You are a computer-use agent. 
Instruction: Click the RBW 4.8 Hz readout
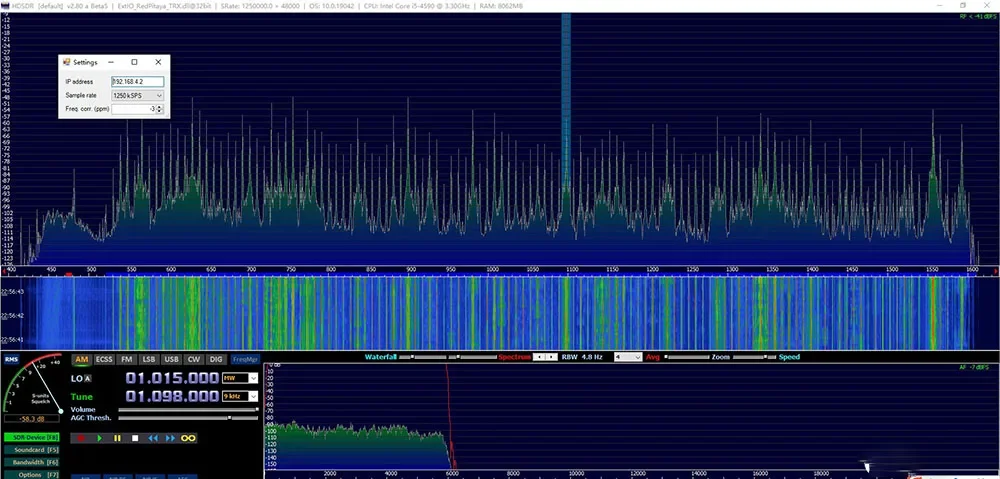point(582,357)
